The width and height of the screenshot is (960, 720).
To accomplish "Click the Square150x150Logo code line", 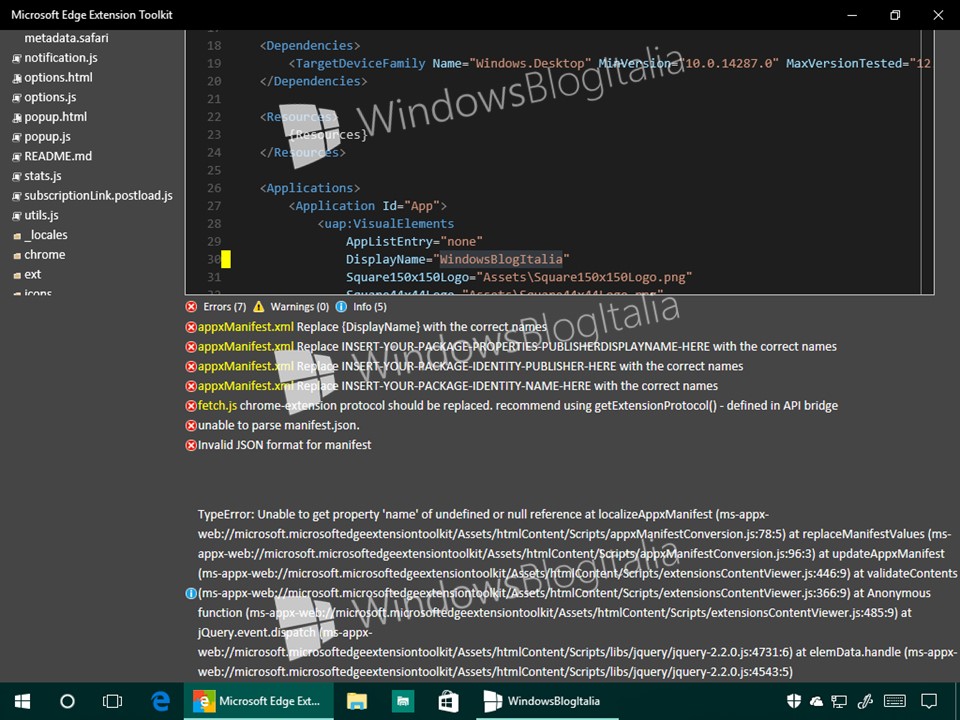I will point(519,277).
